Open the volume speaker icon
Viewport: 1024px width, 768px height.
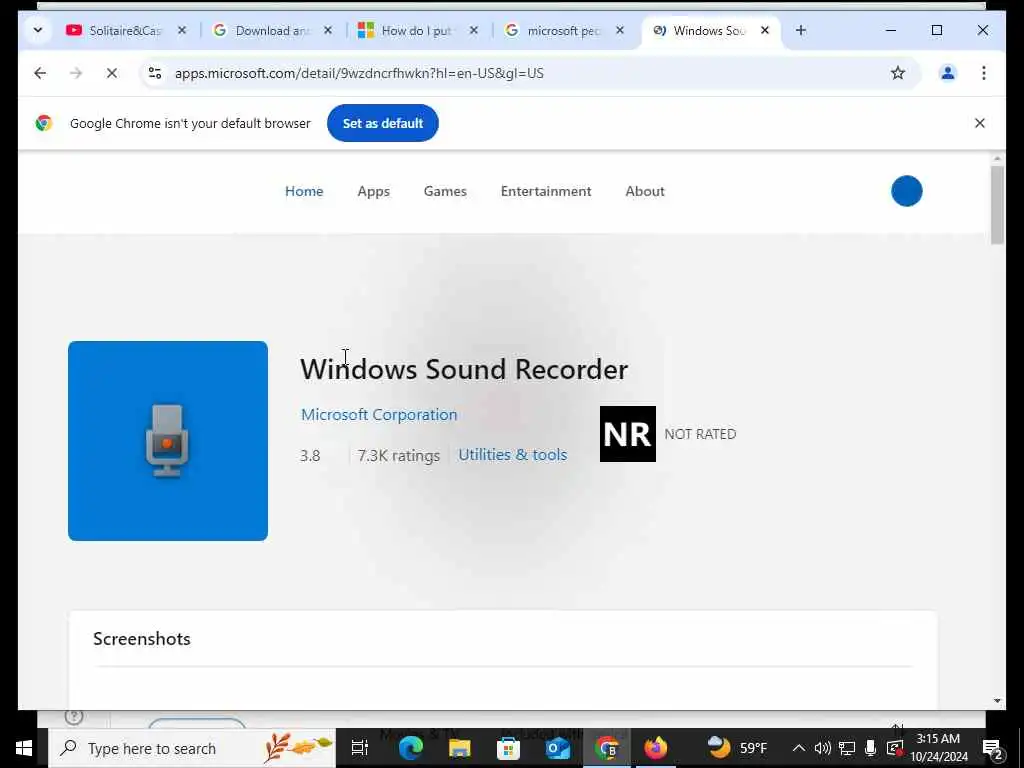point(823,748)
